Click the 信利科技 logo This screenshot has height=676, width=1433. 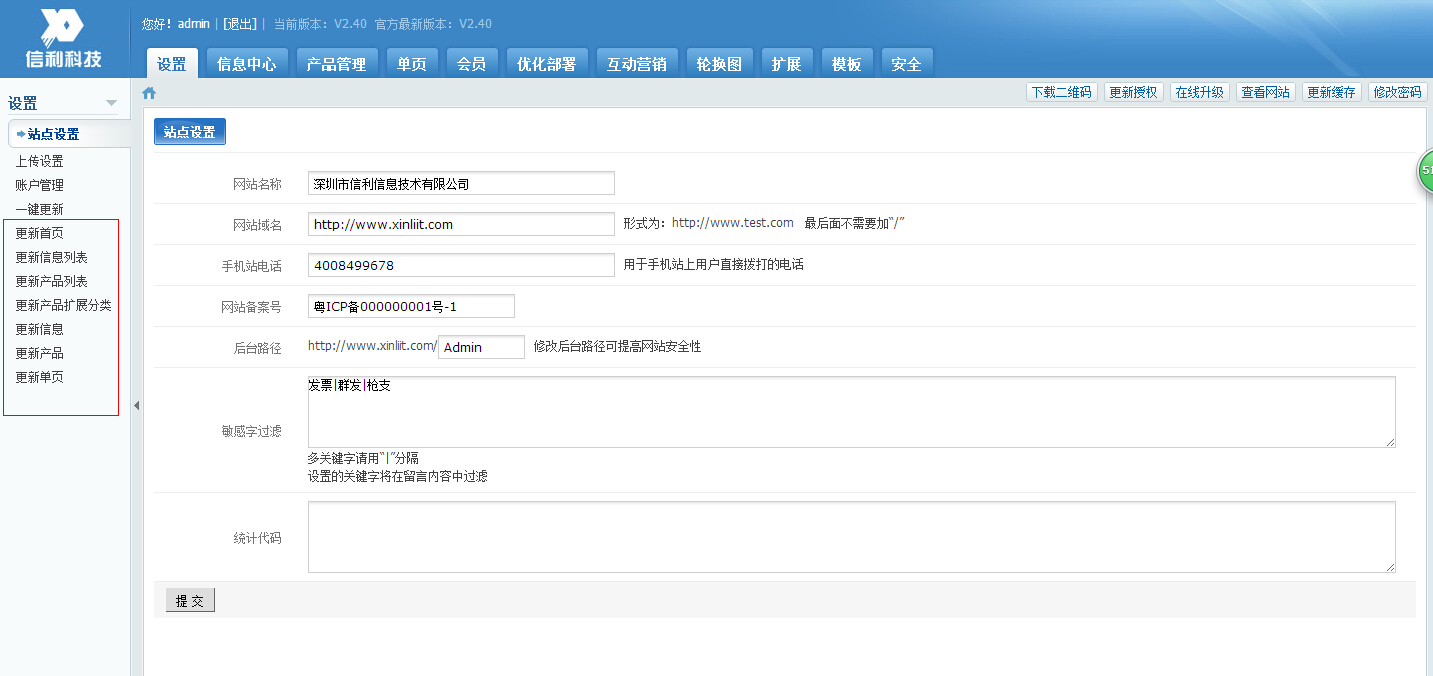click(x=65, y=38)
